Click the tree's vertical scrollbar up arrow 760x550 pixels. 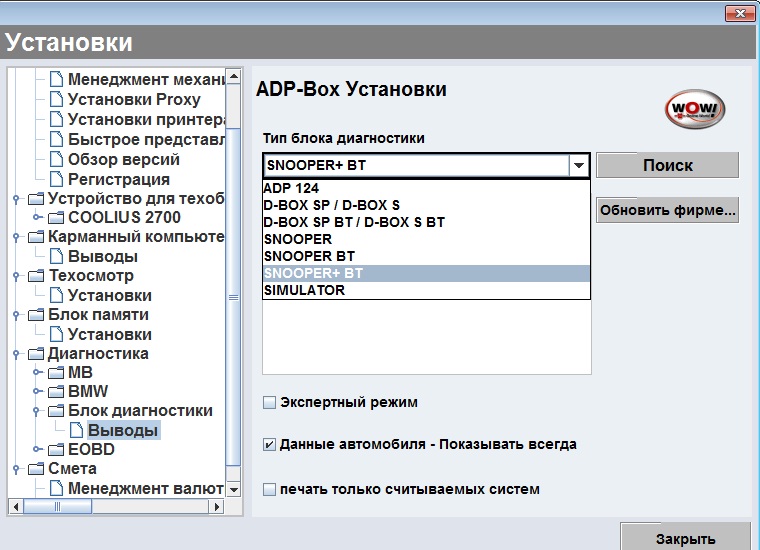coord(234,76)
